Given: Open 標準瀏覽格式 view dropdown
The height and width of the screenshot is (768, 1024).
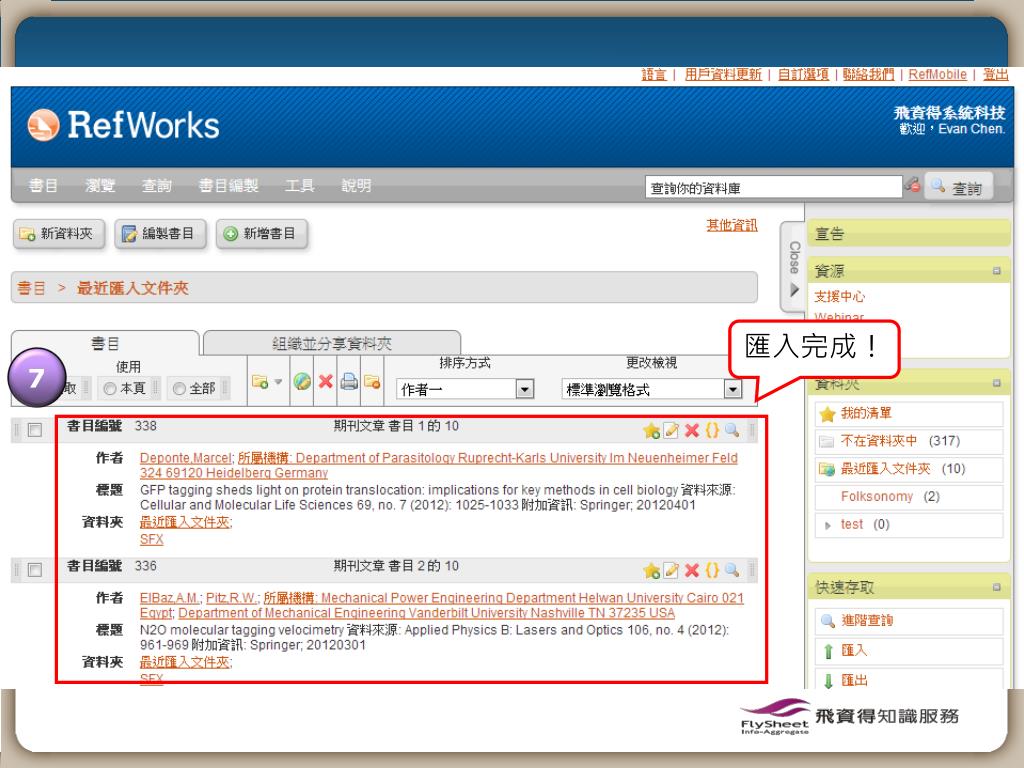Looking at the screenshot, I should (x=652, y=389).
